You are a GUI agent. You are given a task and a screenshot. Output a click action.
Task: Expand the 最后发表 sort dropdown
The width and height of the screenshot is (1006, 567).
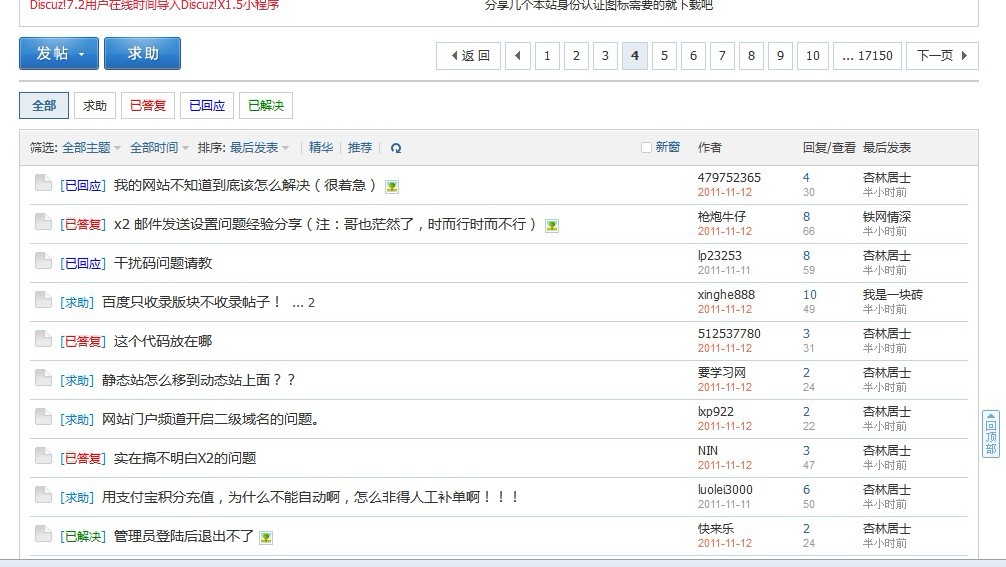(x=259, y=148)
